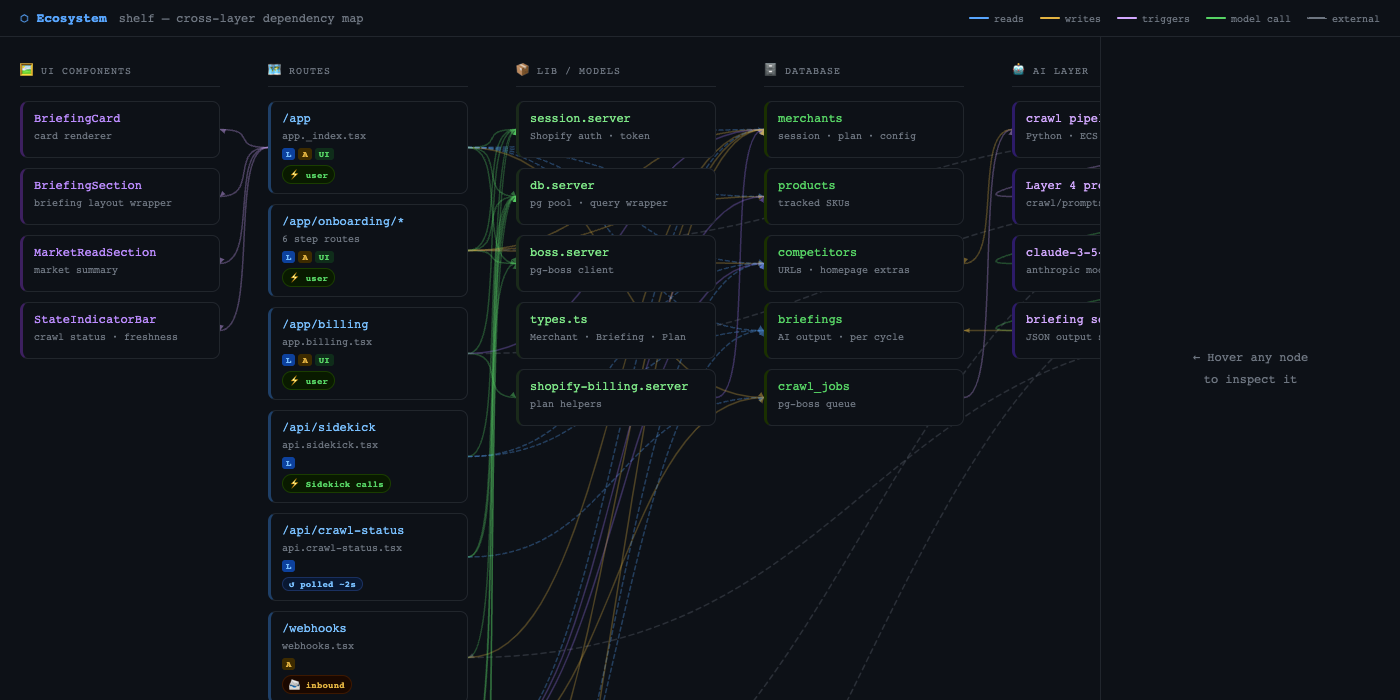This screenshot has width=1400, height=700.
Task: Select the shopify-billing.server lib node
Action: (x=616, y=397)
